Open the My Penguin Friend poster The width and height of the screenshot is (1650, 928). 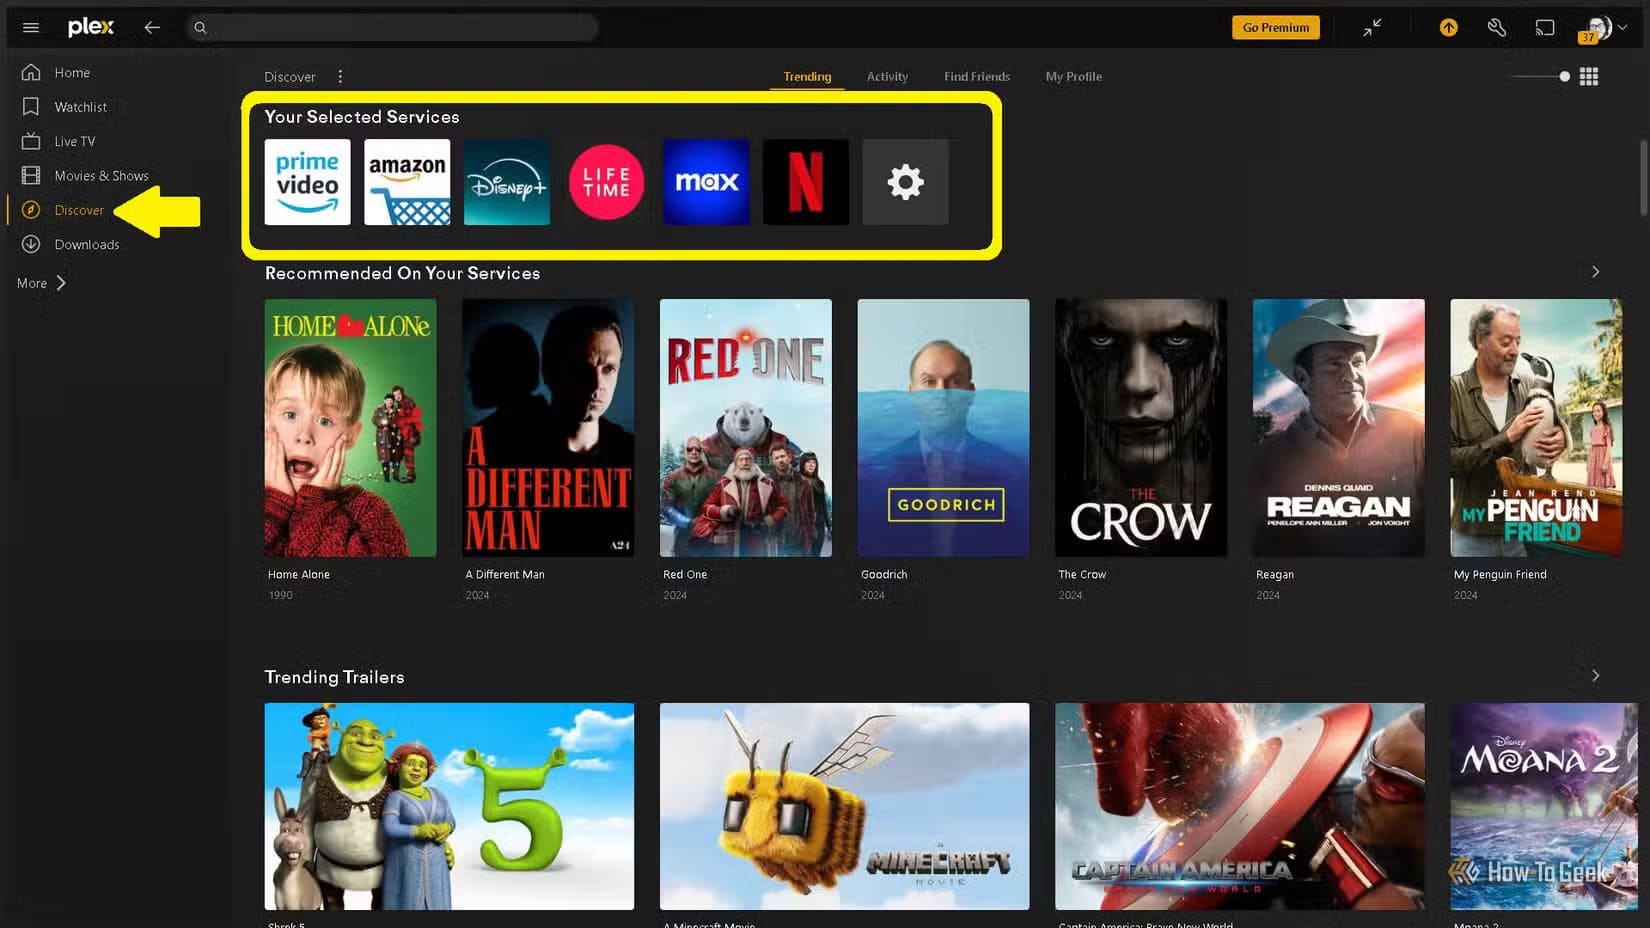[1537, 428]
